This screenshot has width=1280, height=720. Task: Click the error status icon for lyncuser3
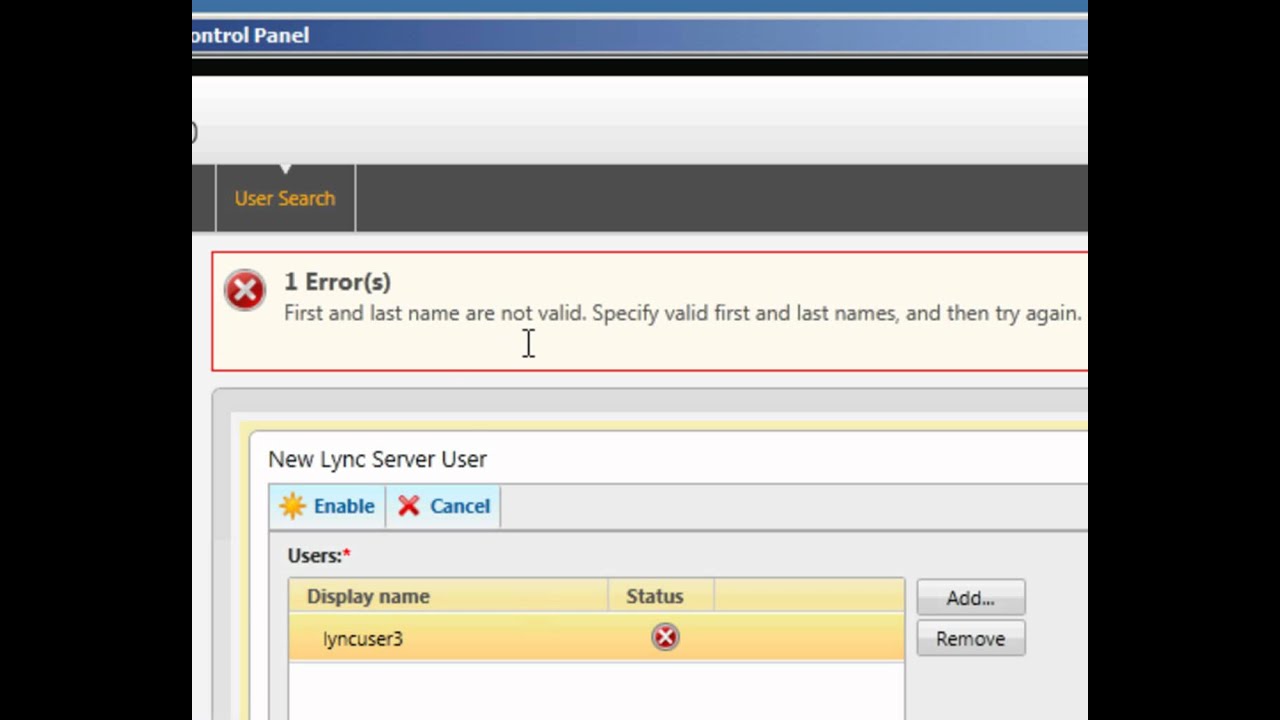pos(665,637)
